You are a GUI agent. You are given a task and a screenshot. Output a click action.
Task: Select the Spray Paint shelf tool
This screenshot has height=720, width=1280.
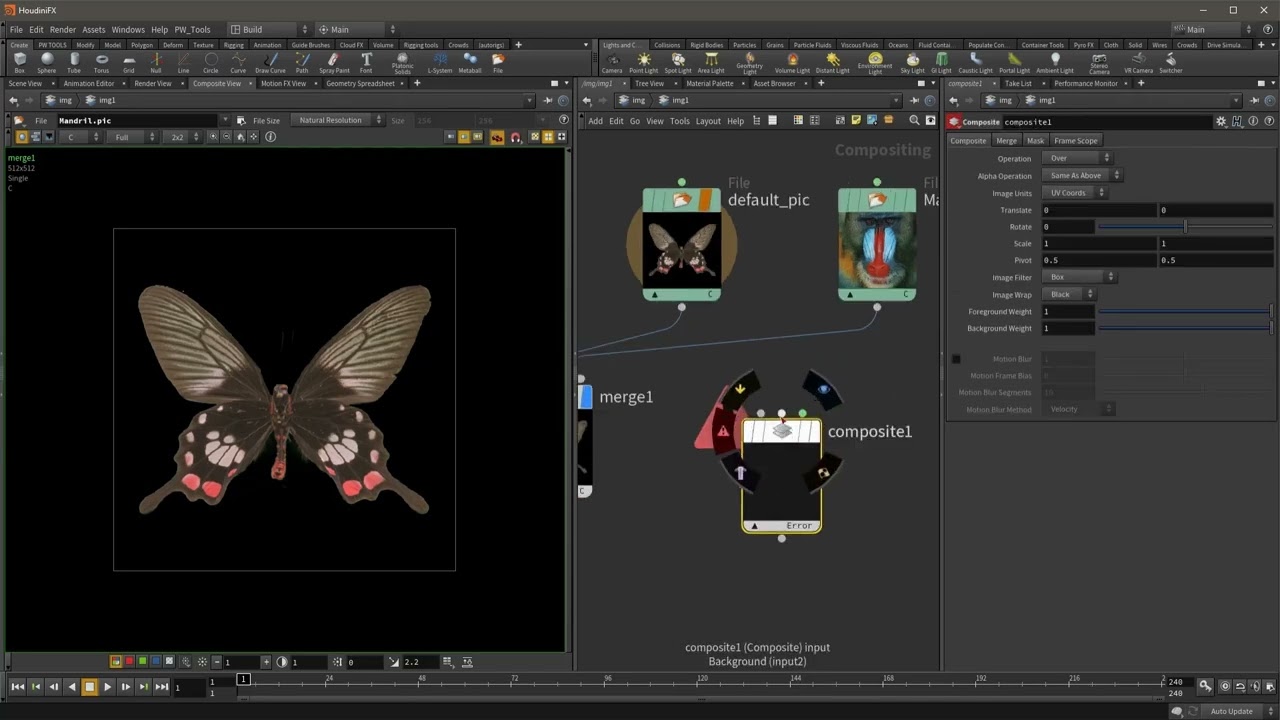point(334,63)
